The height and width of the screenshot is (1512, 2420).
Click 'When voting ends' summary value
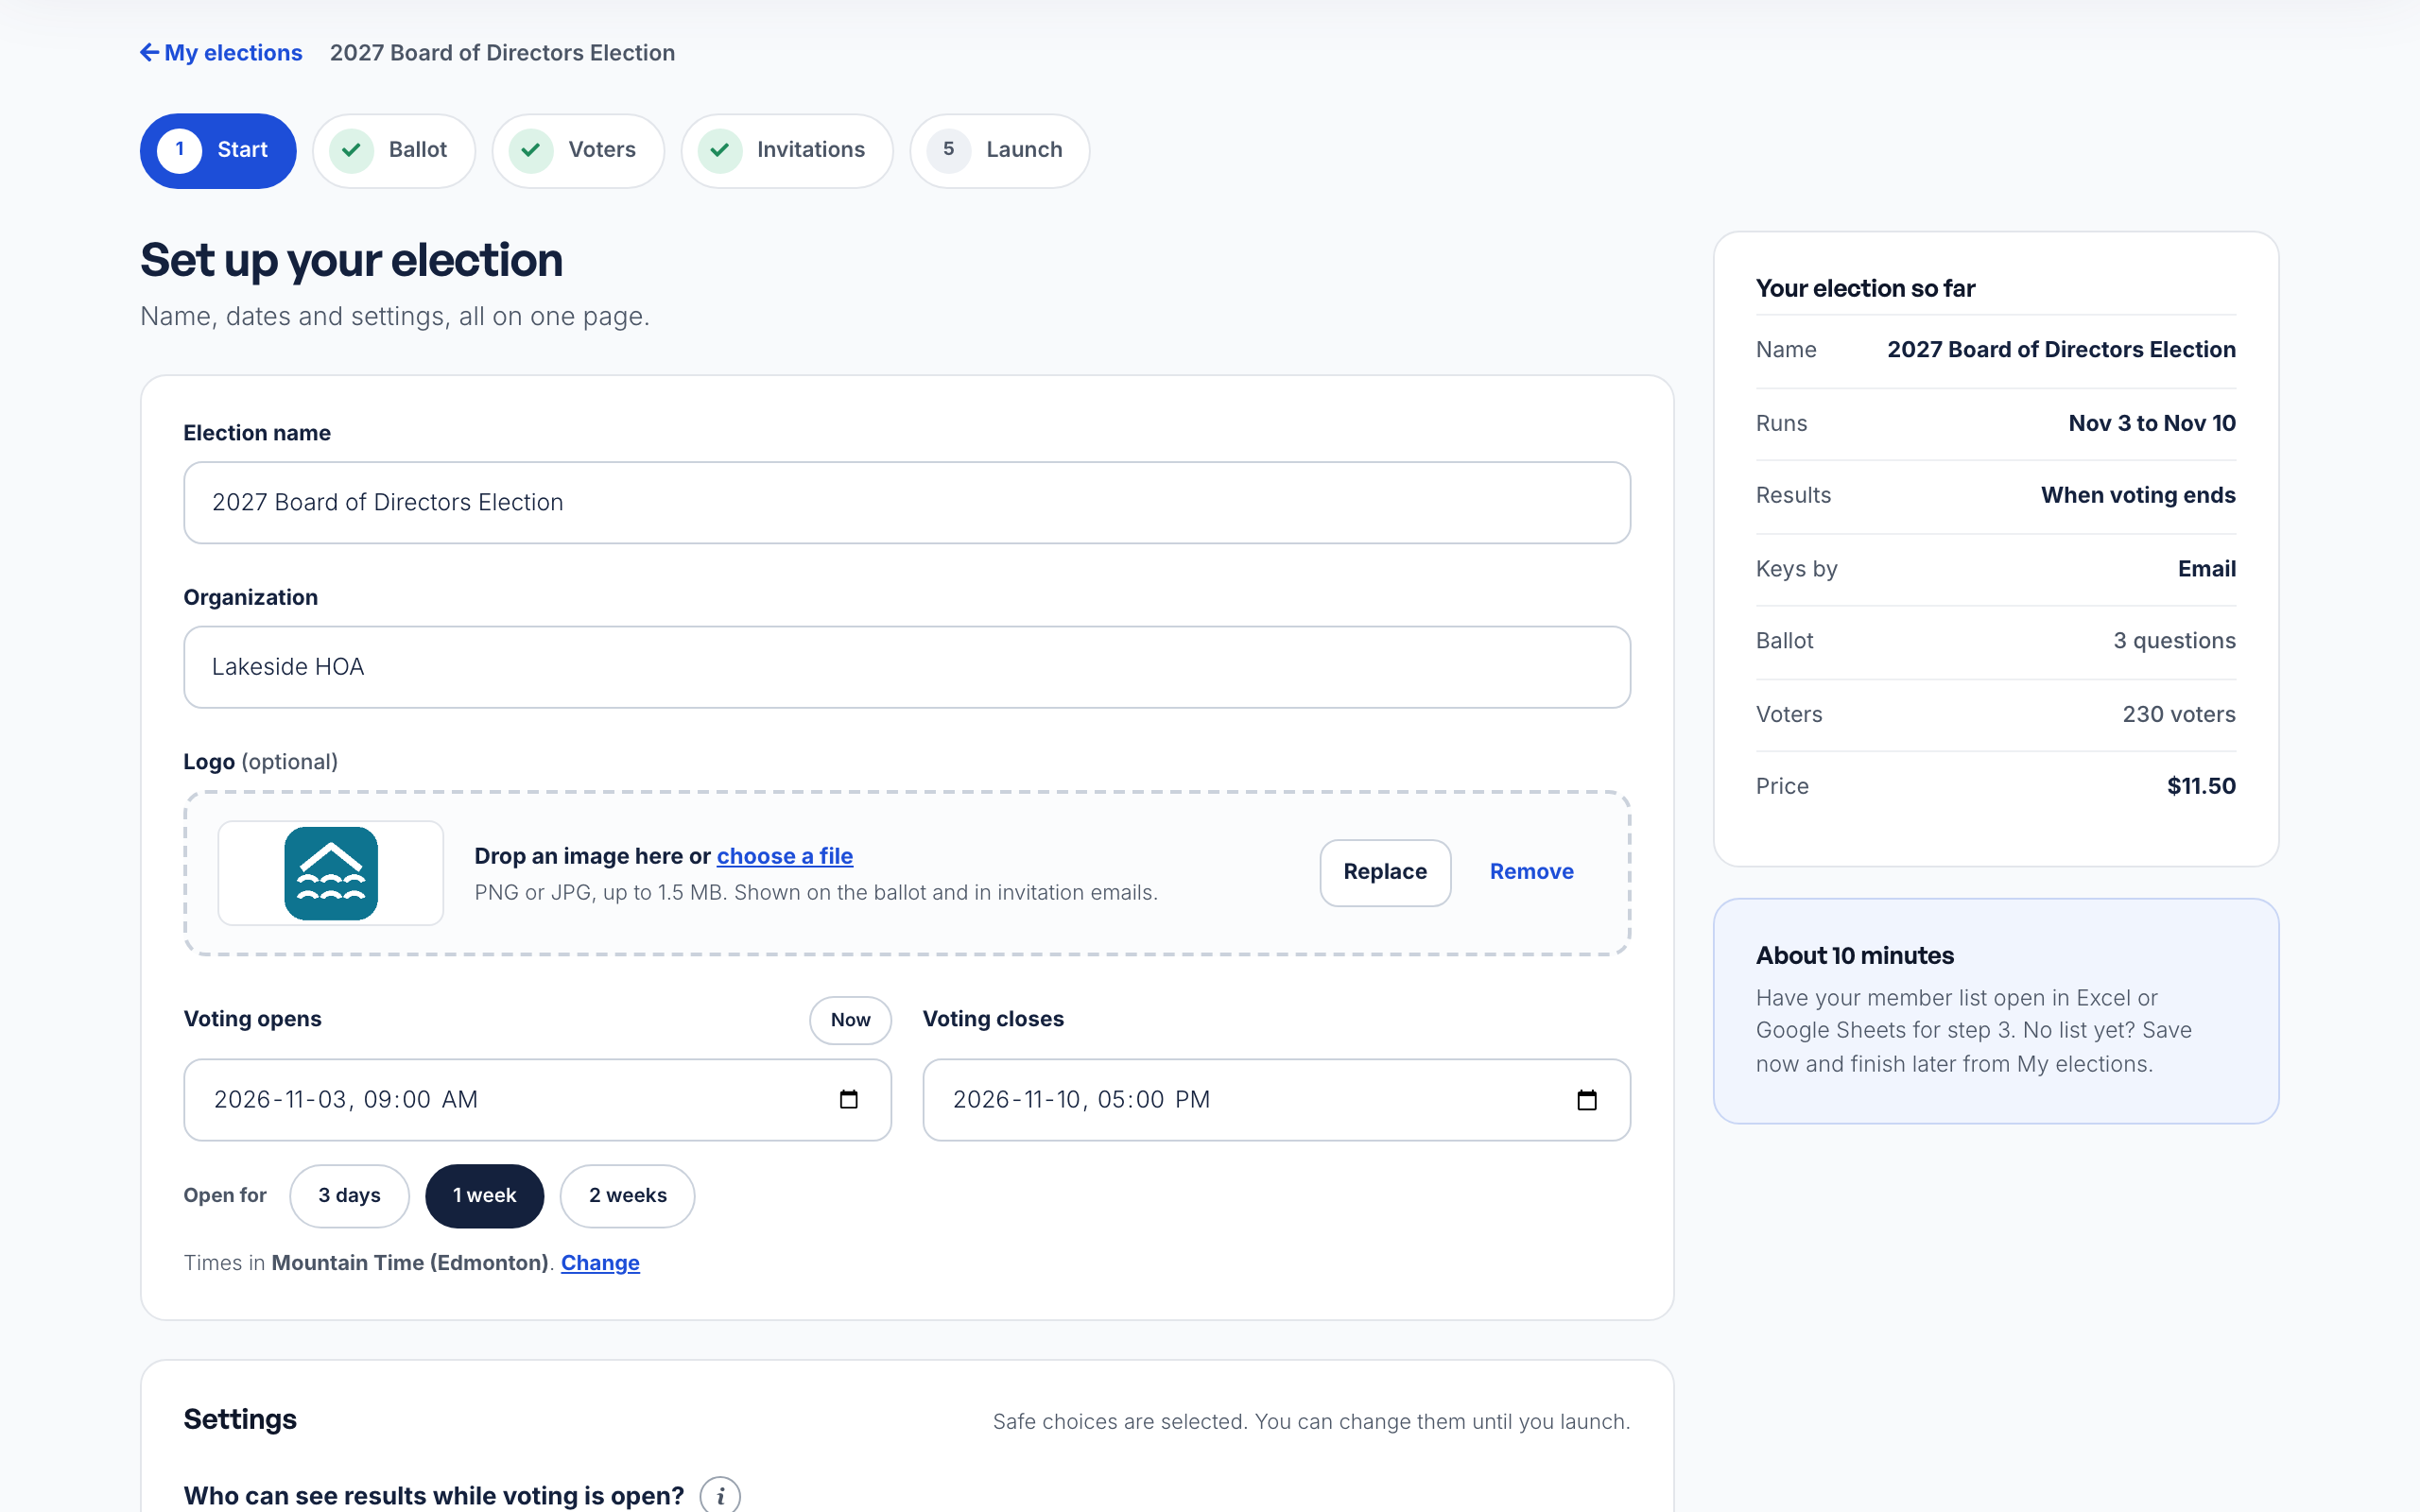(2138, 495)
